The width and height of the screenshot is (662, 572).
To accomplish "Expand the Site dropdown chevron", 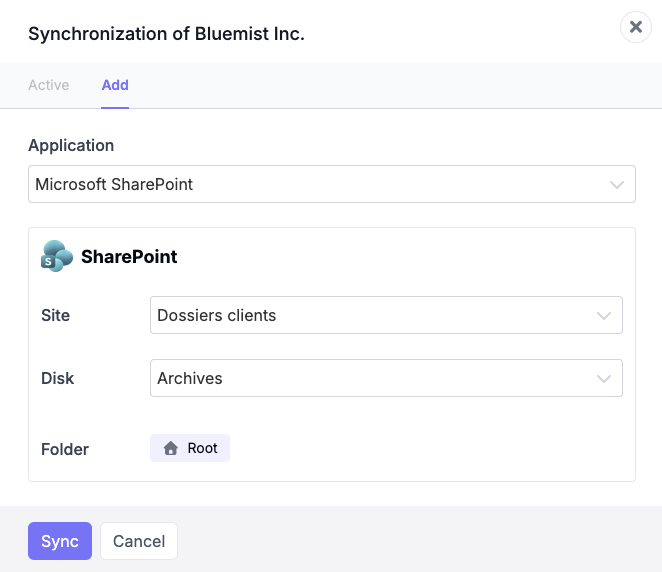I will pos(604,315).
